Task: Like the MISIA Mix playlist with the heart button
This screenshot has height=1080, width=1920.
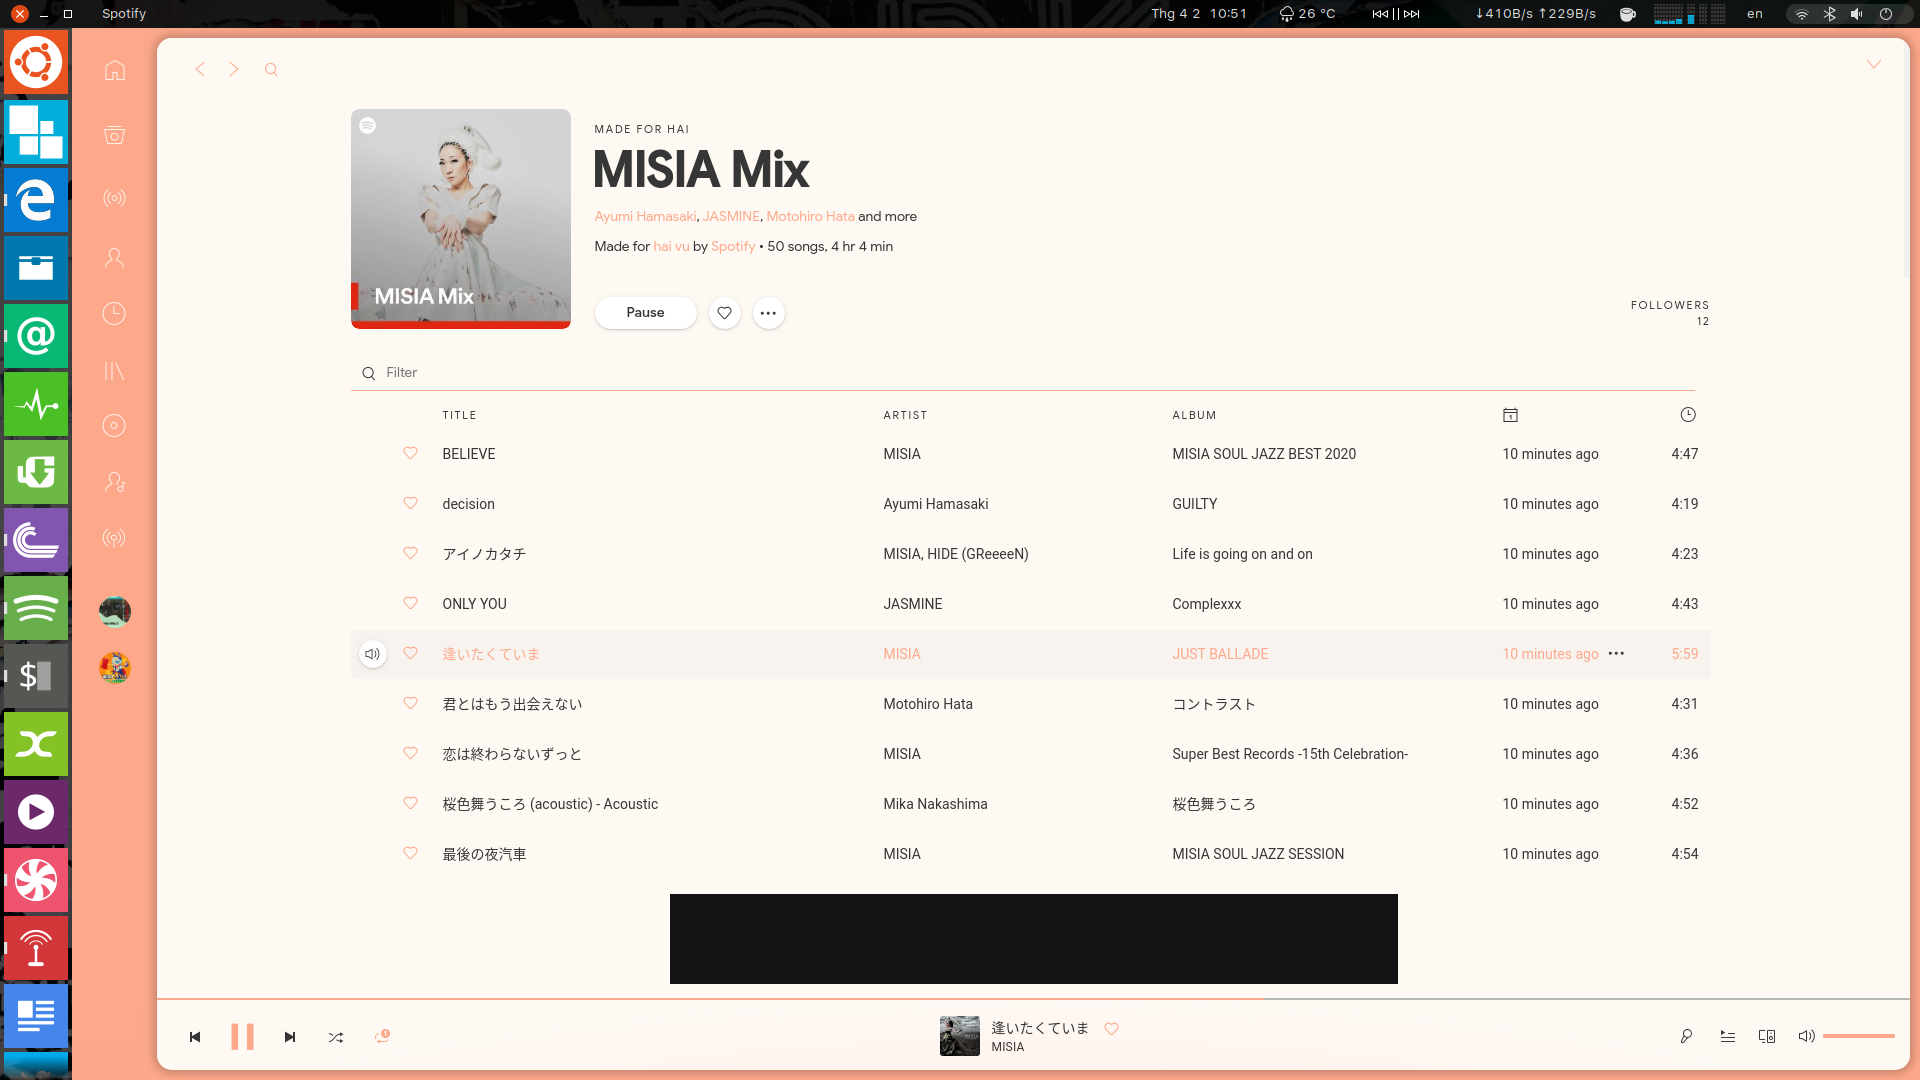Action: point(725,313)
